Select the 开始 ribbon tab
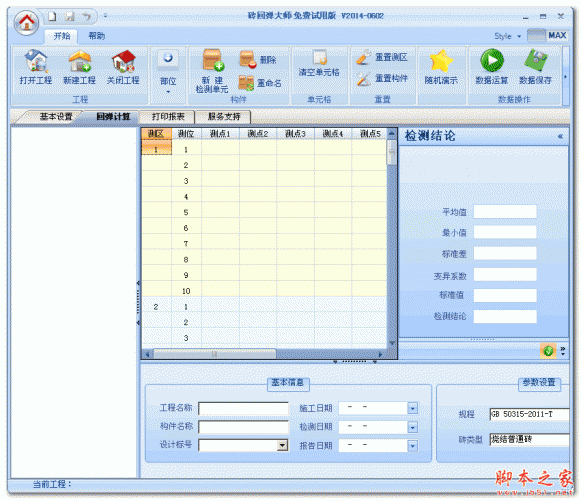This screenshot has width=581, height=500. tap(62, 36)
